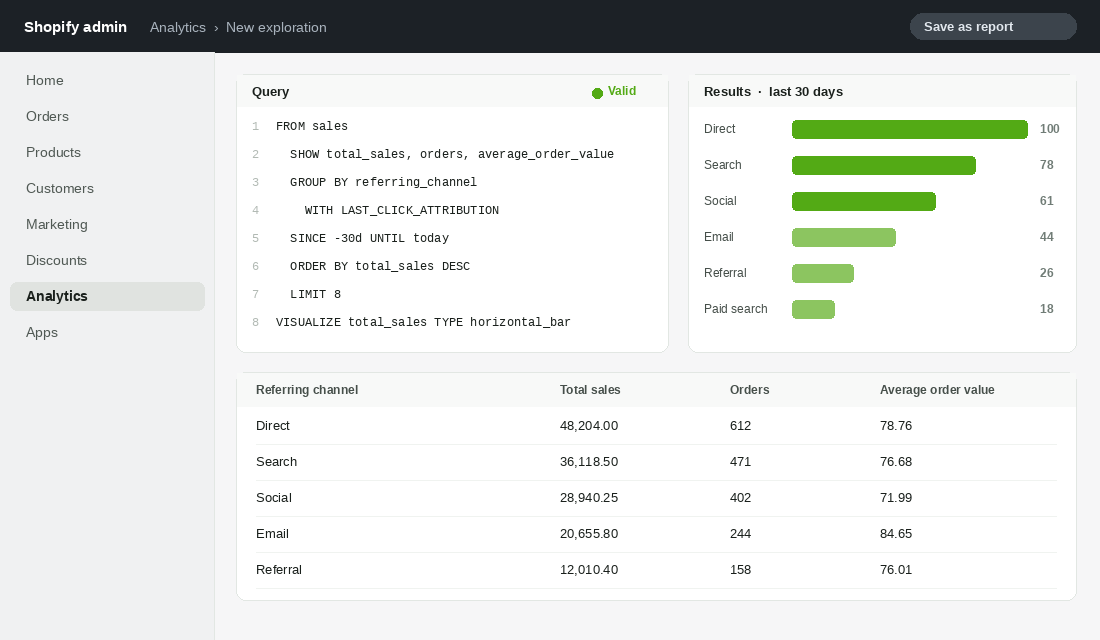Click orders value 402
Image resolution: width=1100 pixels, height=640 pixels.
740,498
